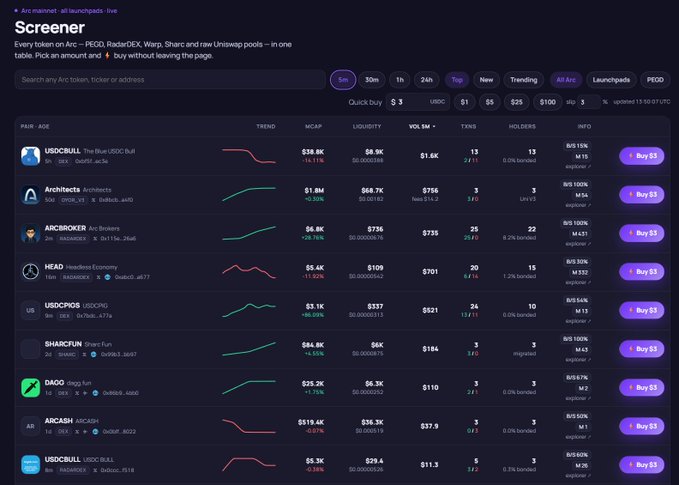The height and width of the screenshot is (485, 679).
Task: Open the X icon in DAGG row
Action: coord(77,393)
